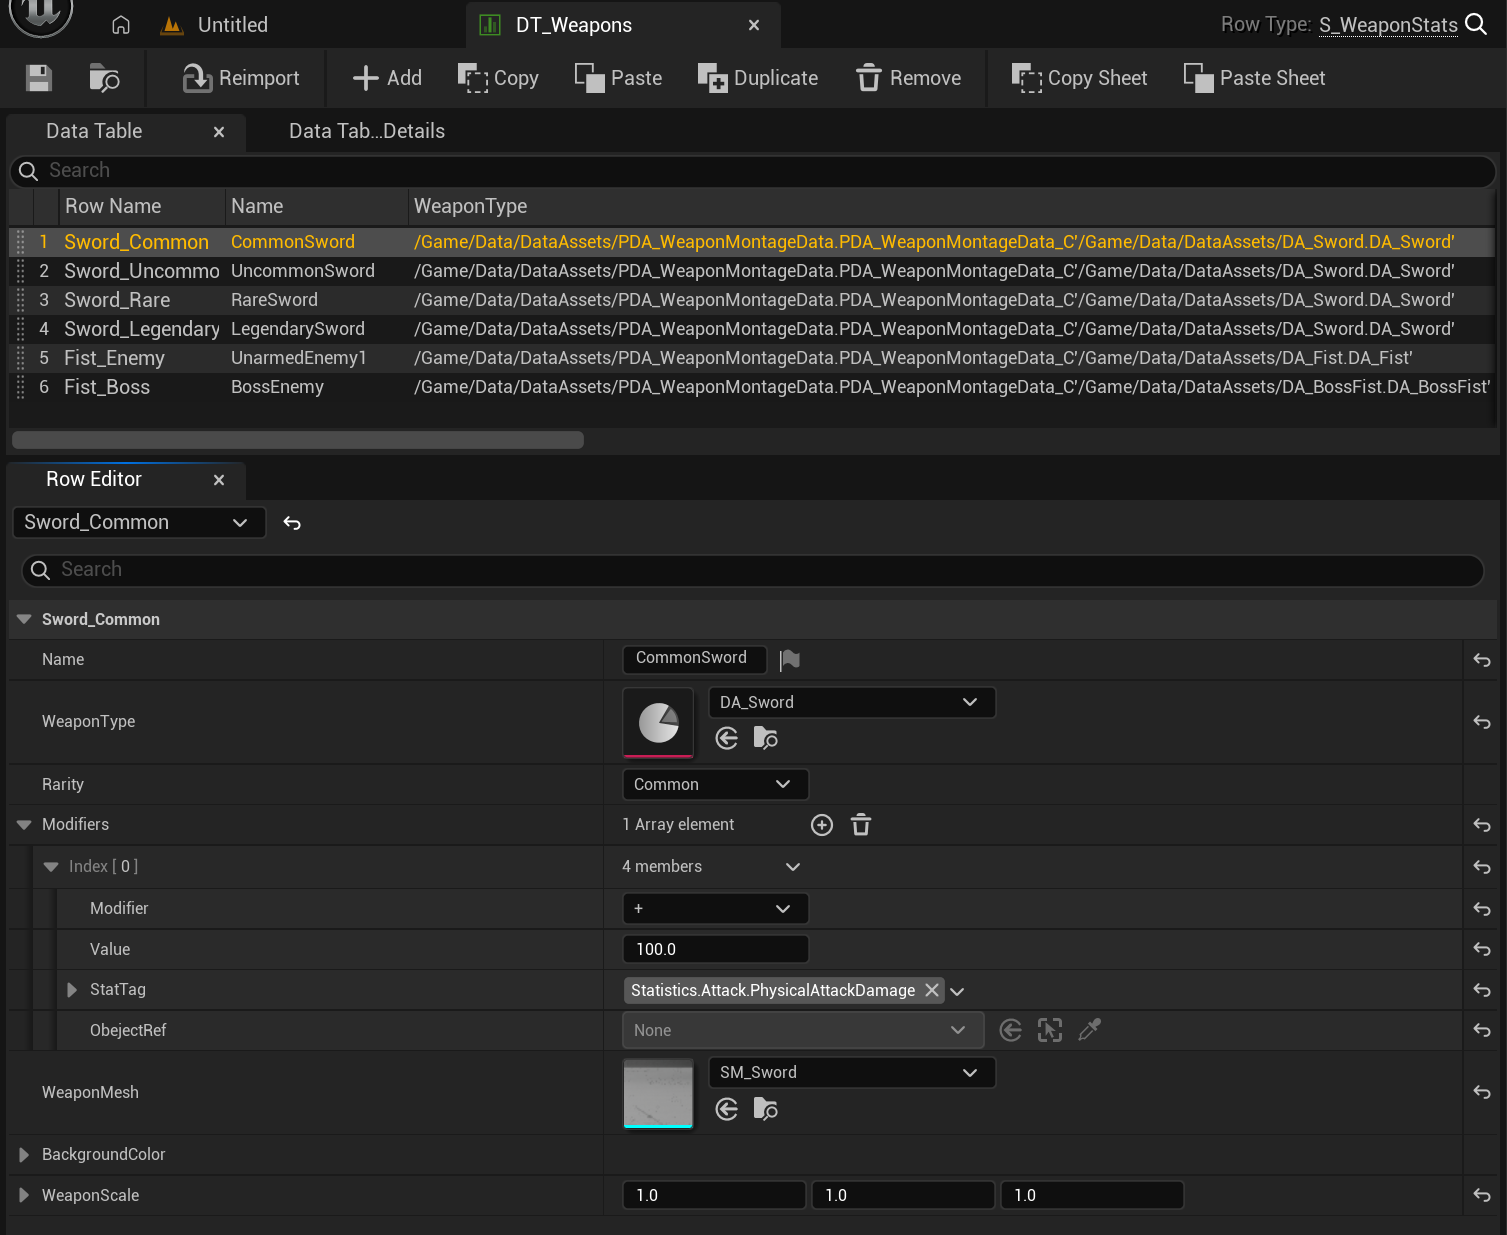Duplicate the selected row

tap(758, 78)
